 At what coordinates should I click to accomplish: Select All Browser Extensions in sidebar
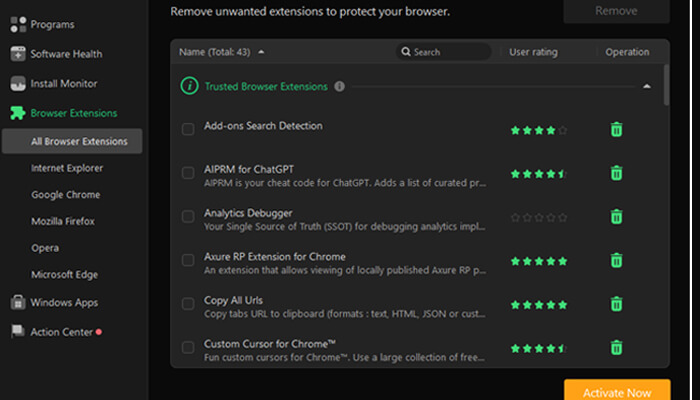click(72, 141)
